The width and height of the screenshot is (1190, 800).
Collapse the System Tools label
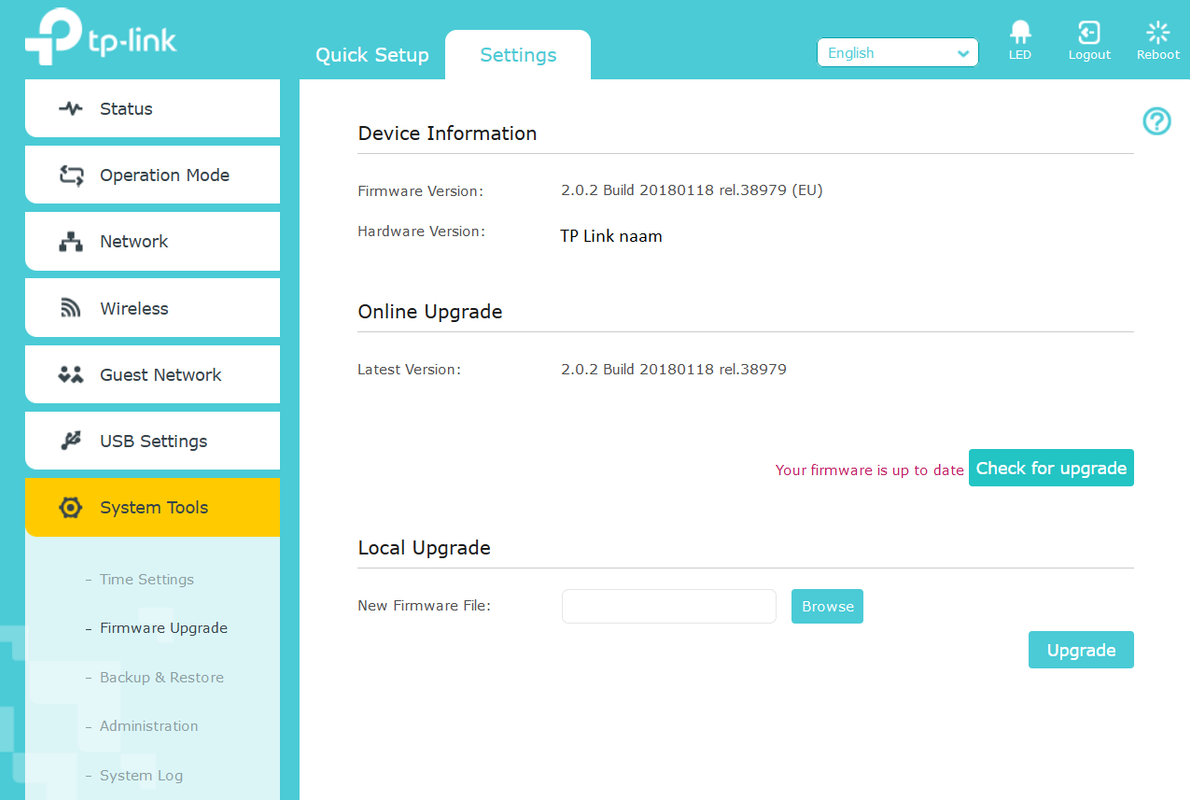(x=154, y=507)
